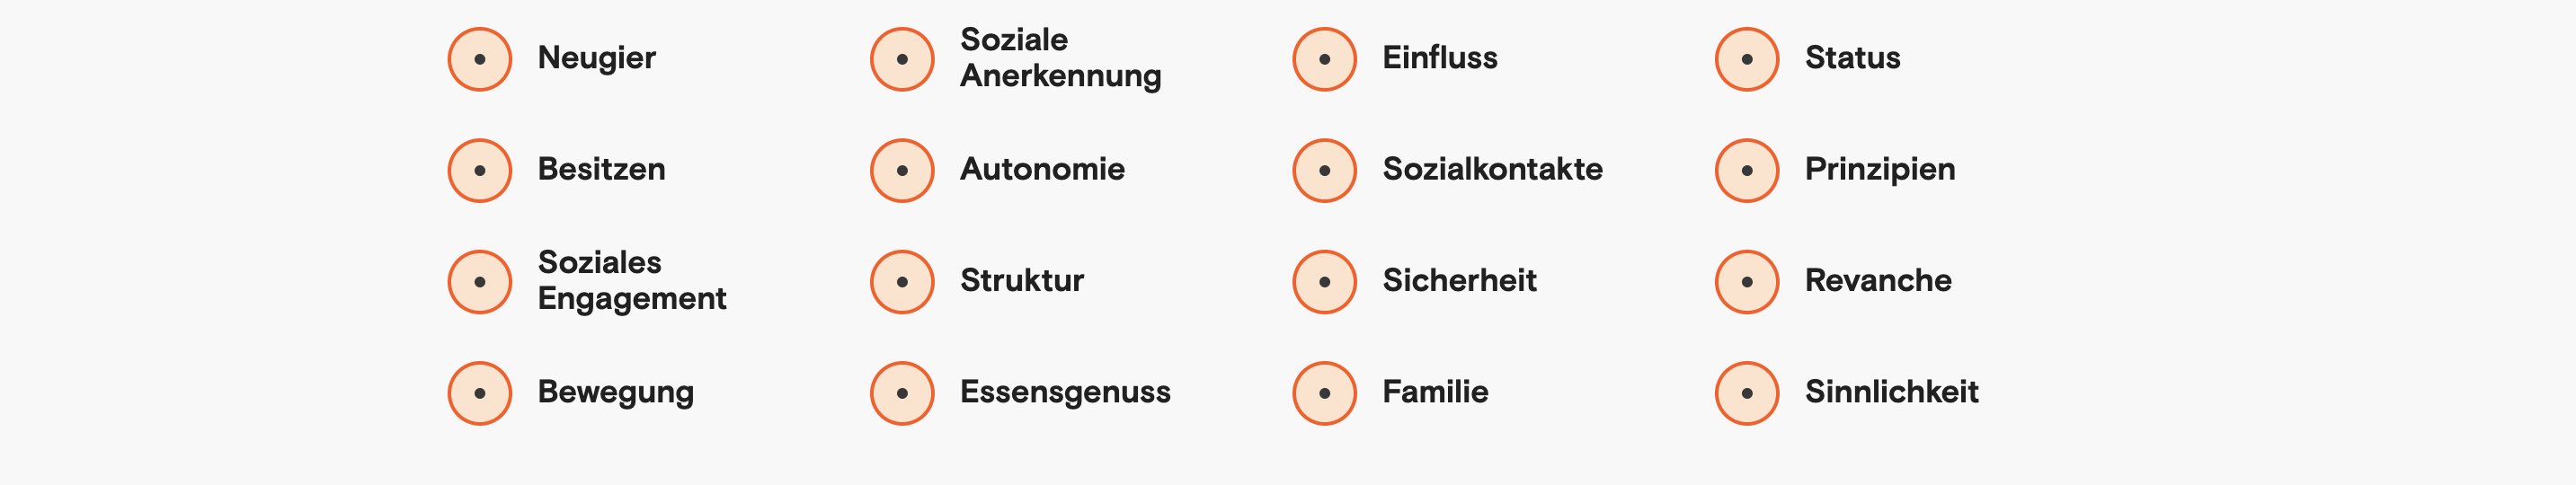Viewport: 2576px width, 485px height.
Task: Click the round icon beside Revanche
Action: 1747,282
